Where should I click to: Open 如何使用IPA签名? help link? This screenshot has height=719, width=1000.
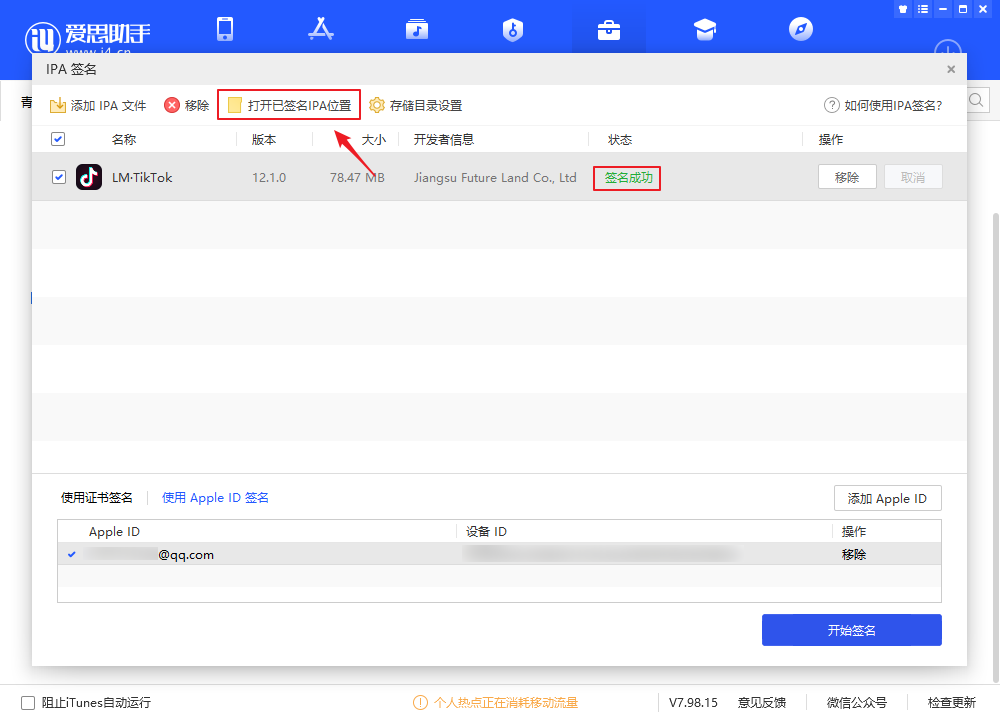click(x=883, y=105)
